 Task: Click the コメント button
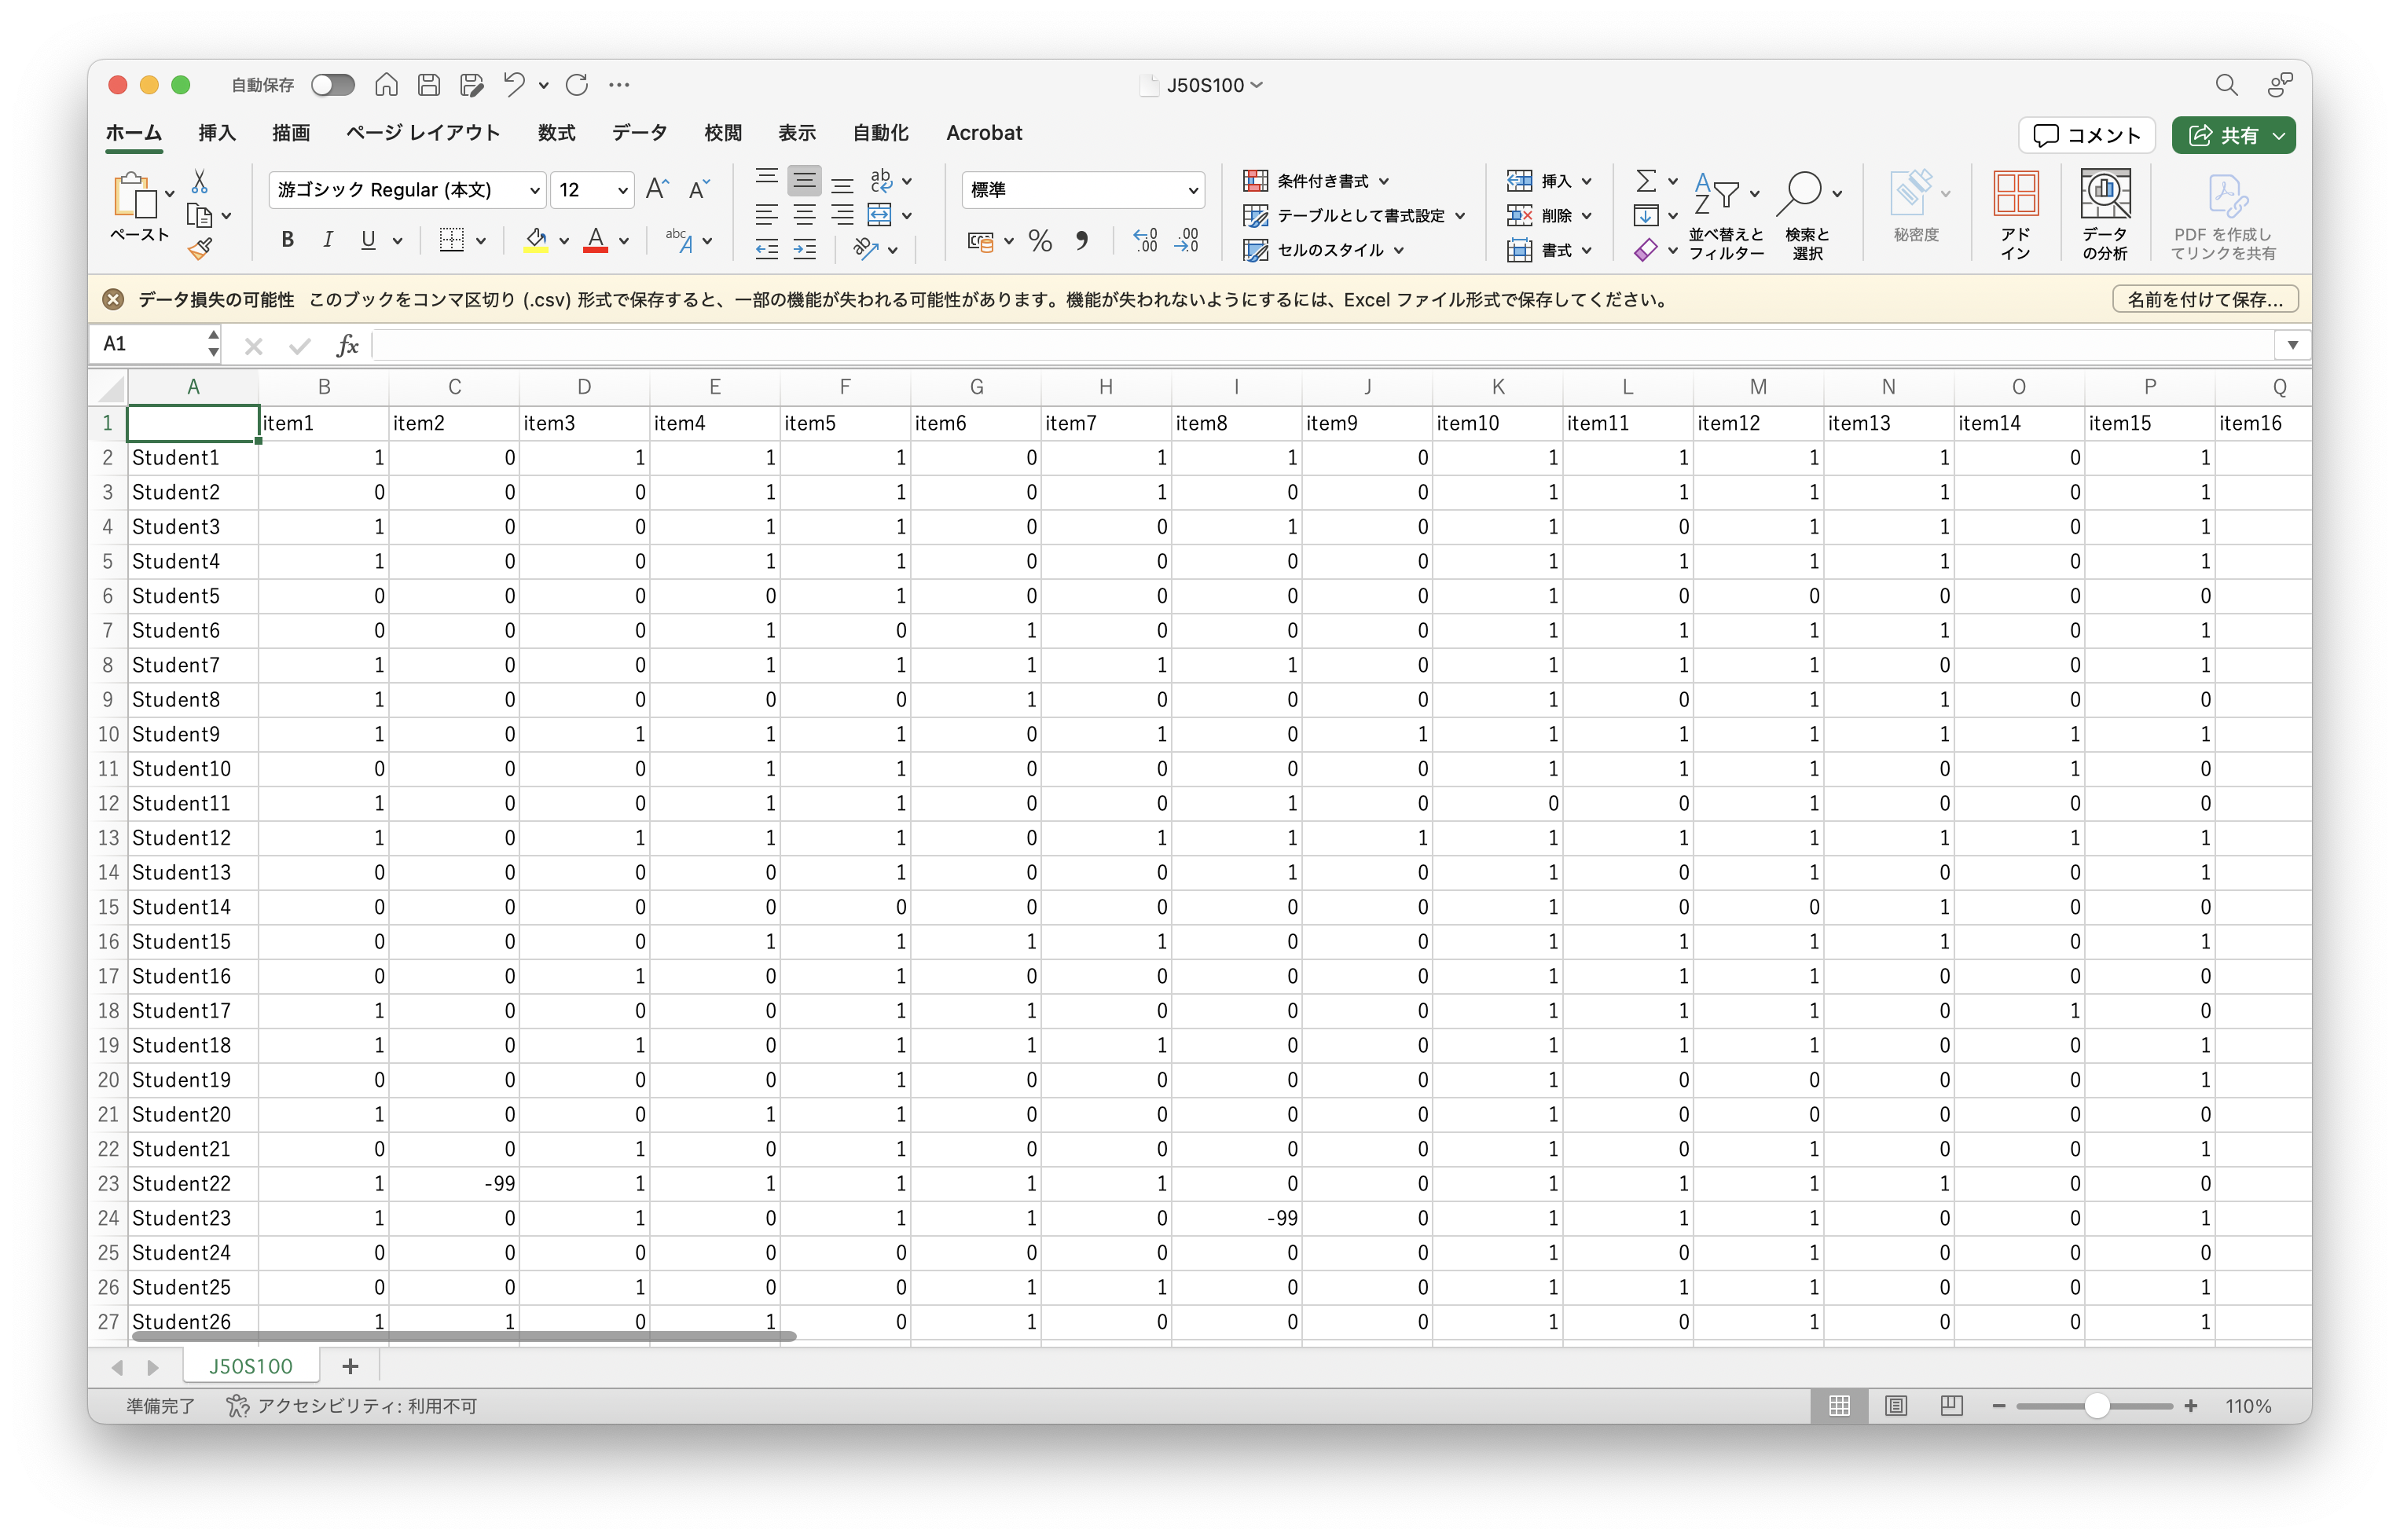click(x=2086, y=135)
